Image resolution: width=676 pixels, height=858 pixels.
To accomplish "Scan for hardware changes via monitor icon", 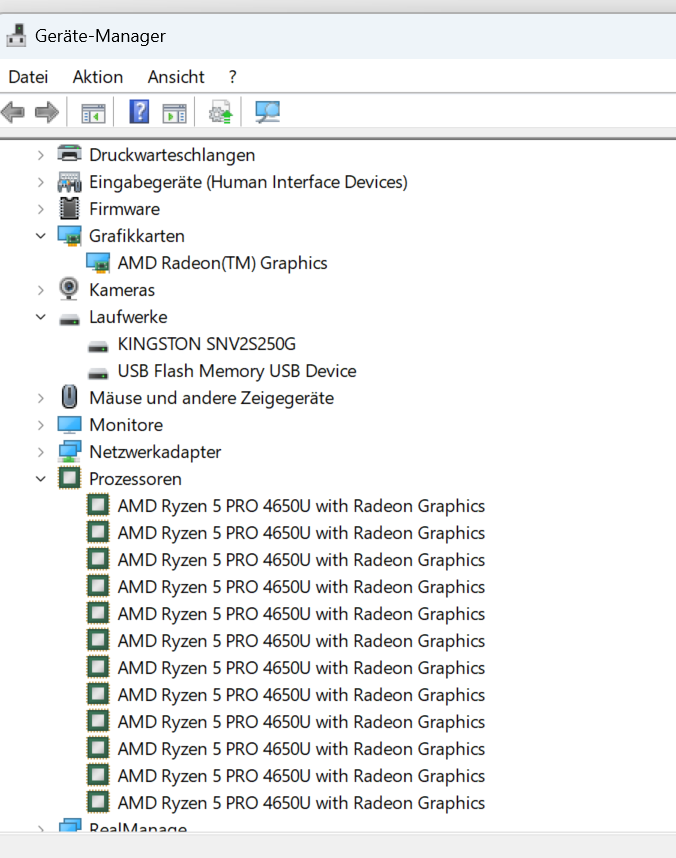I will [267, 112].
